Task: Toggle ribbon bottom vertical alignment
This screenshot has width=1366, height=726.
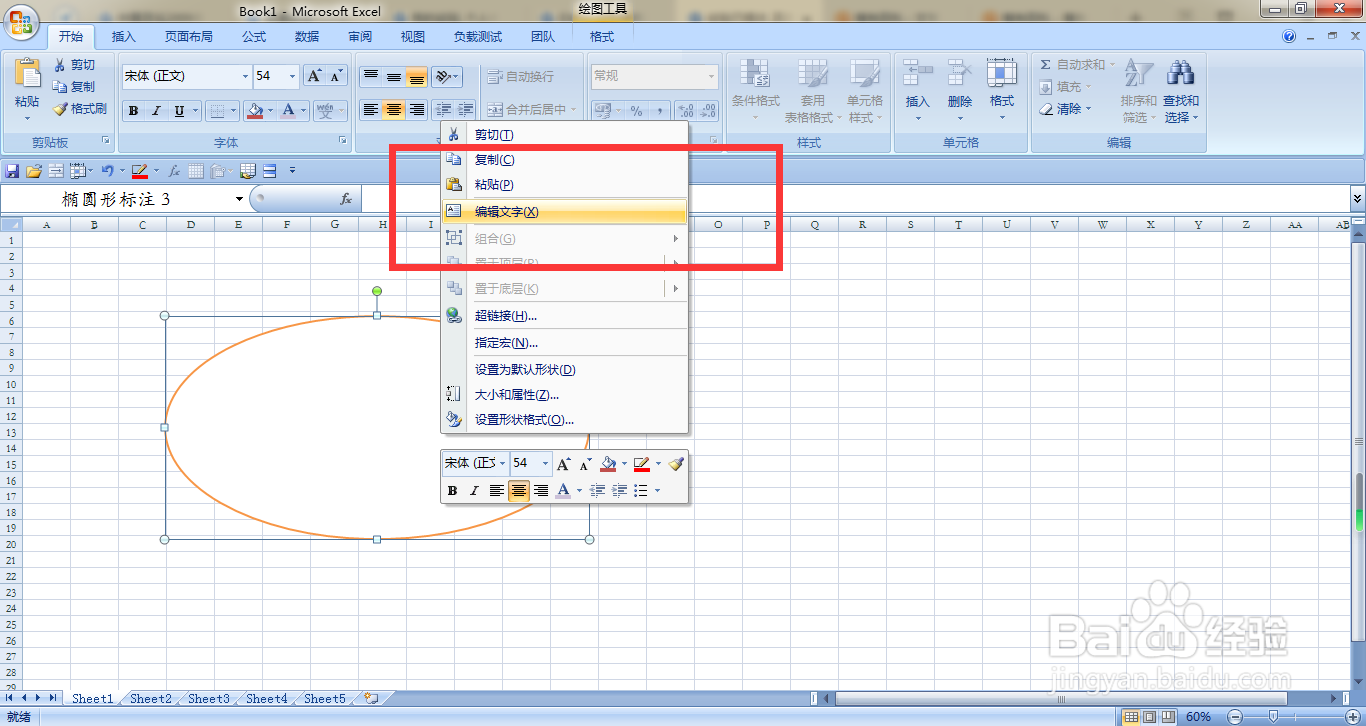Action: click(x=416, y=76)
